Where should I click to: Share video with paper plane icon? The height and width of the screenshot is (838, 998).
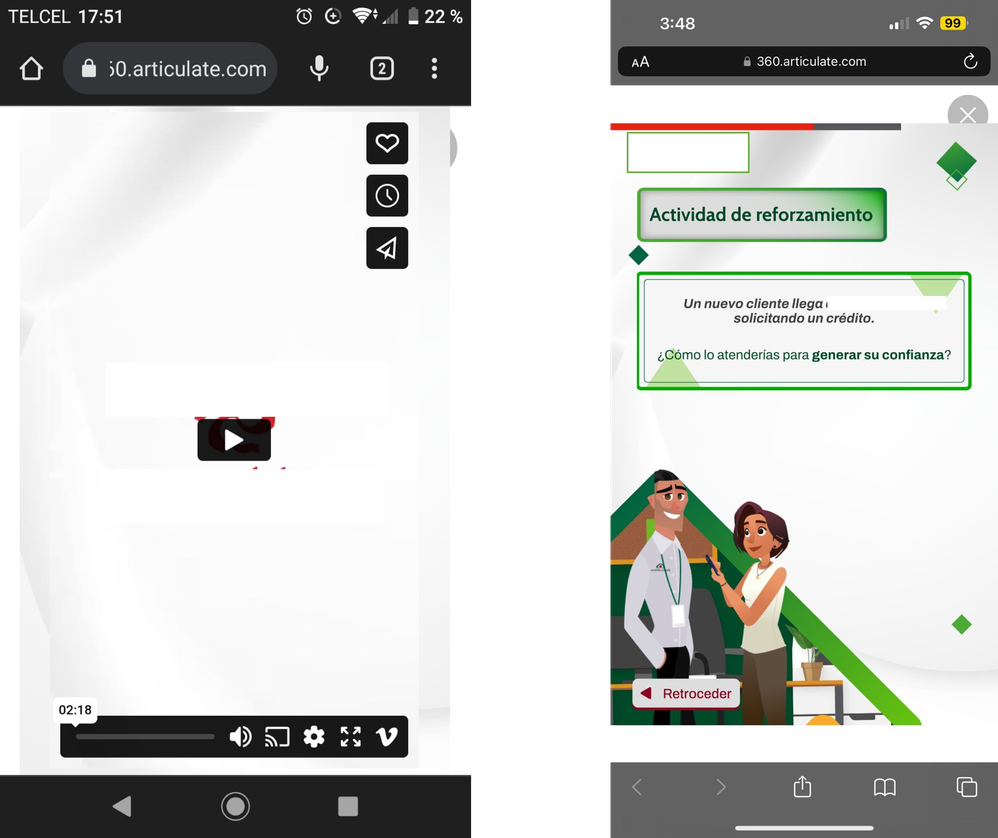387,248
